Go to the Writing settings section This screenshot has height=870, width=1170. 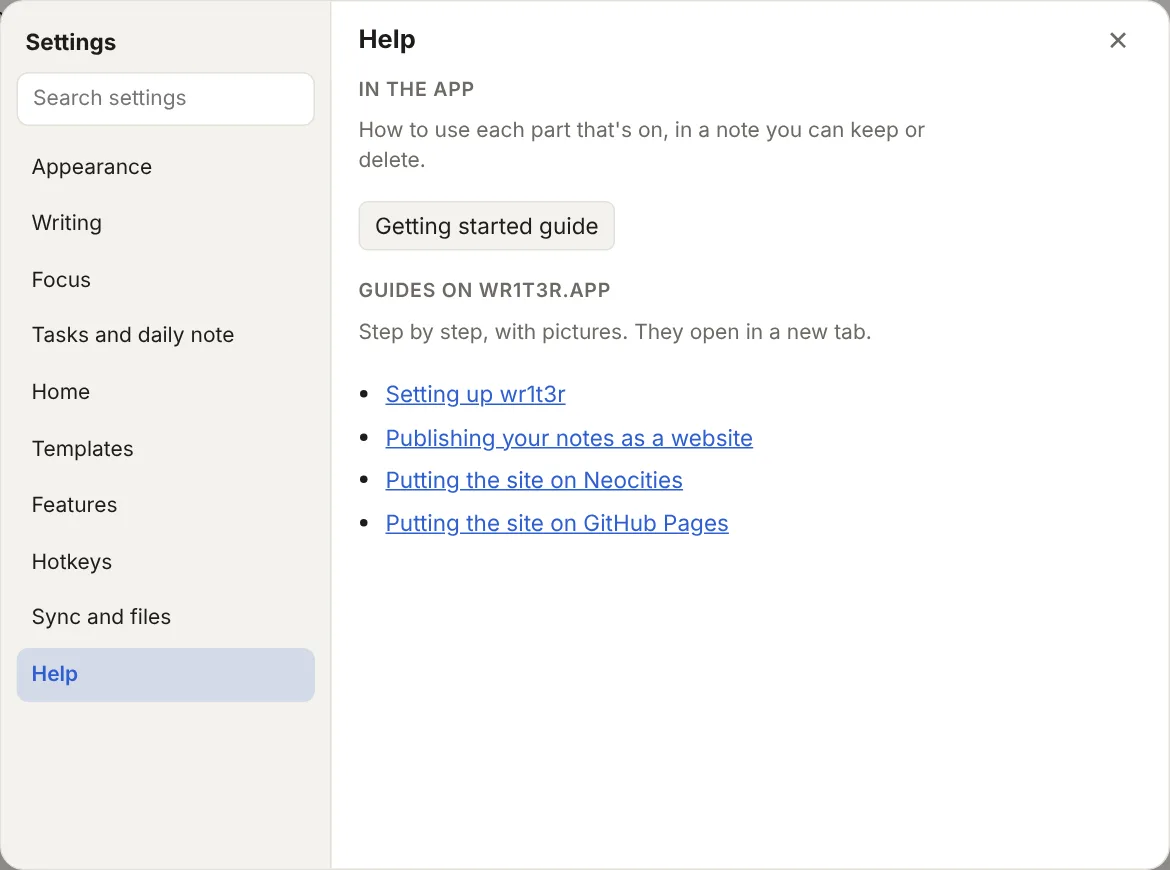(x=166, y=223)
